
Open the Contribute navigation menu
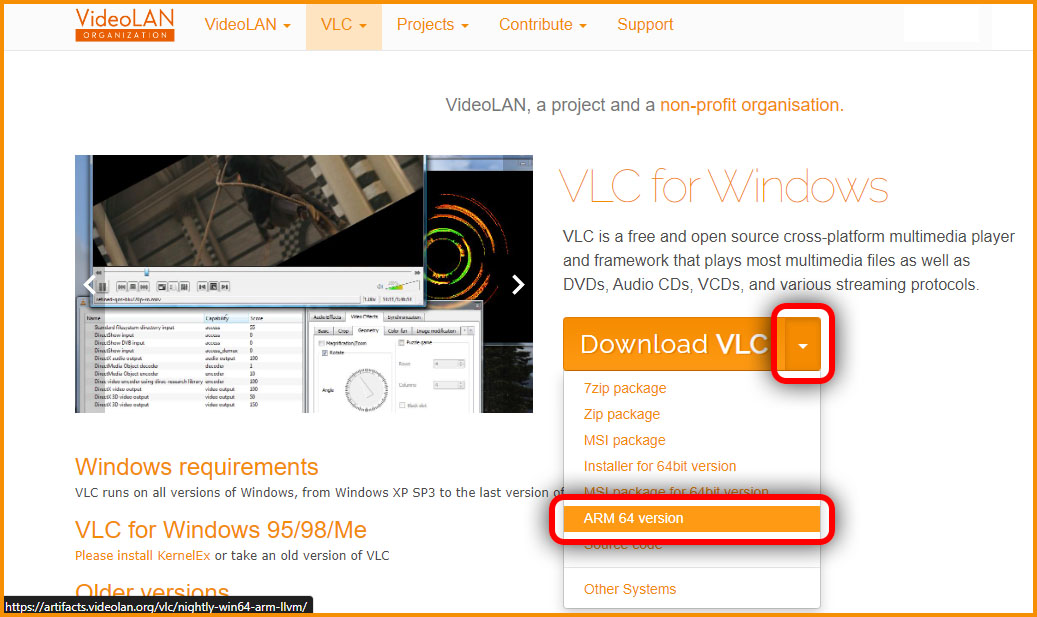pos(542,25)
